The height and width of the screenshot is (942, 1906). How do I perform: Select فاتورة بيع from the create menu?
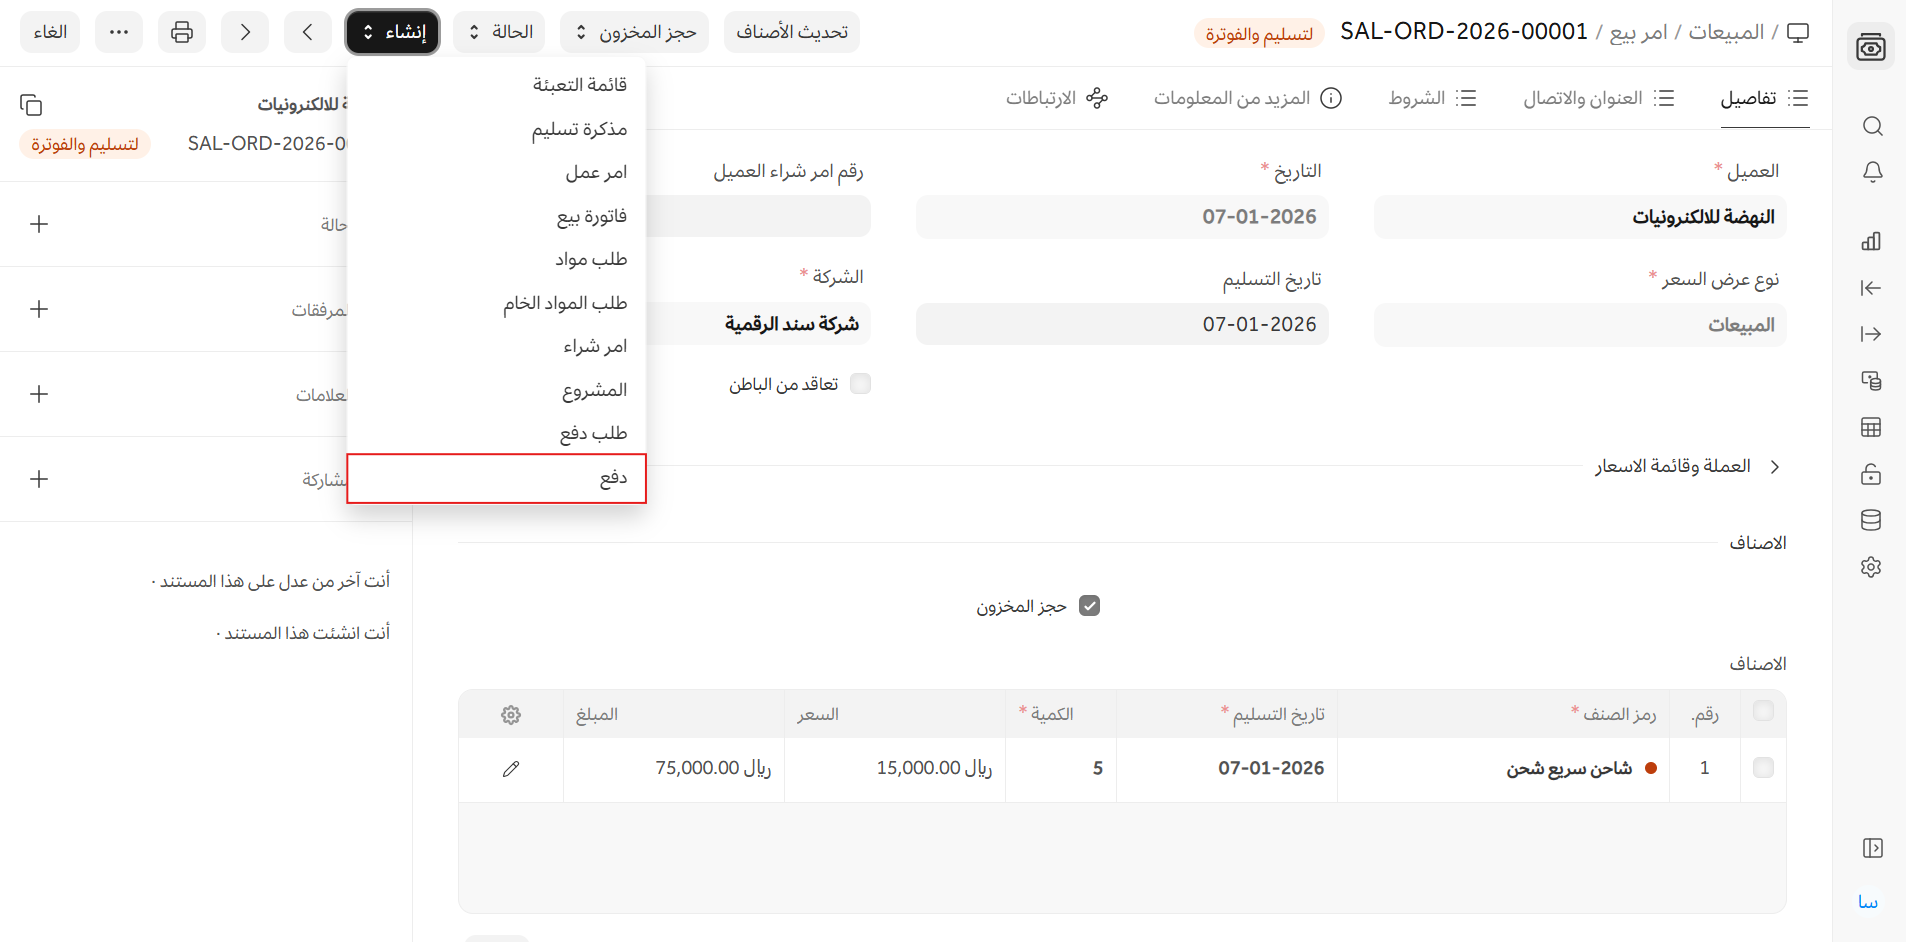pos(591,216)
